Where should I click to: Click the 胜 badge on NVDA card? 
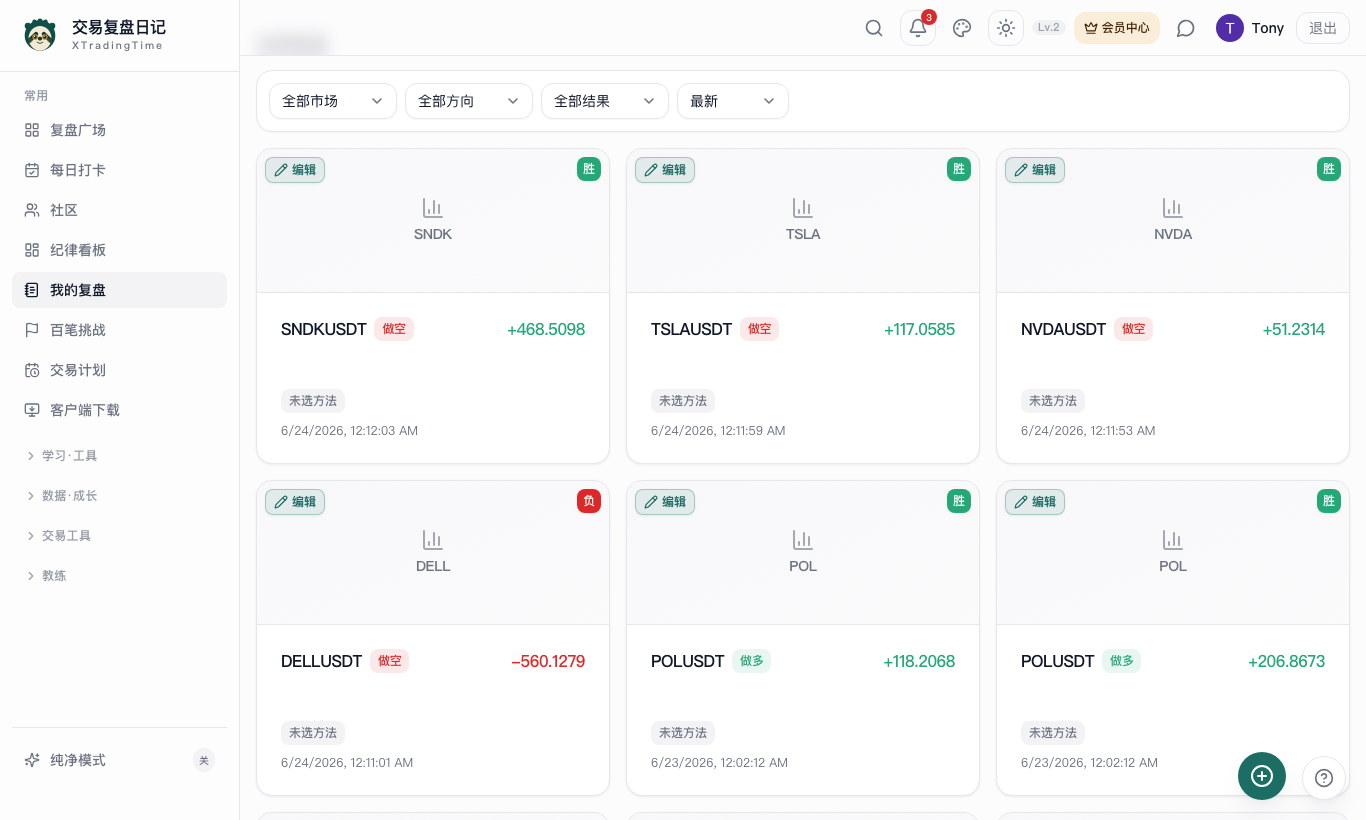click(1329, 169)
